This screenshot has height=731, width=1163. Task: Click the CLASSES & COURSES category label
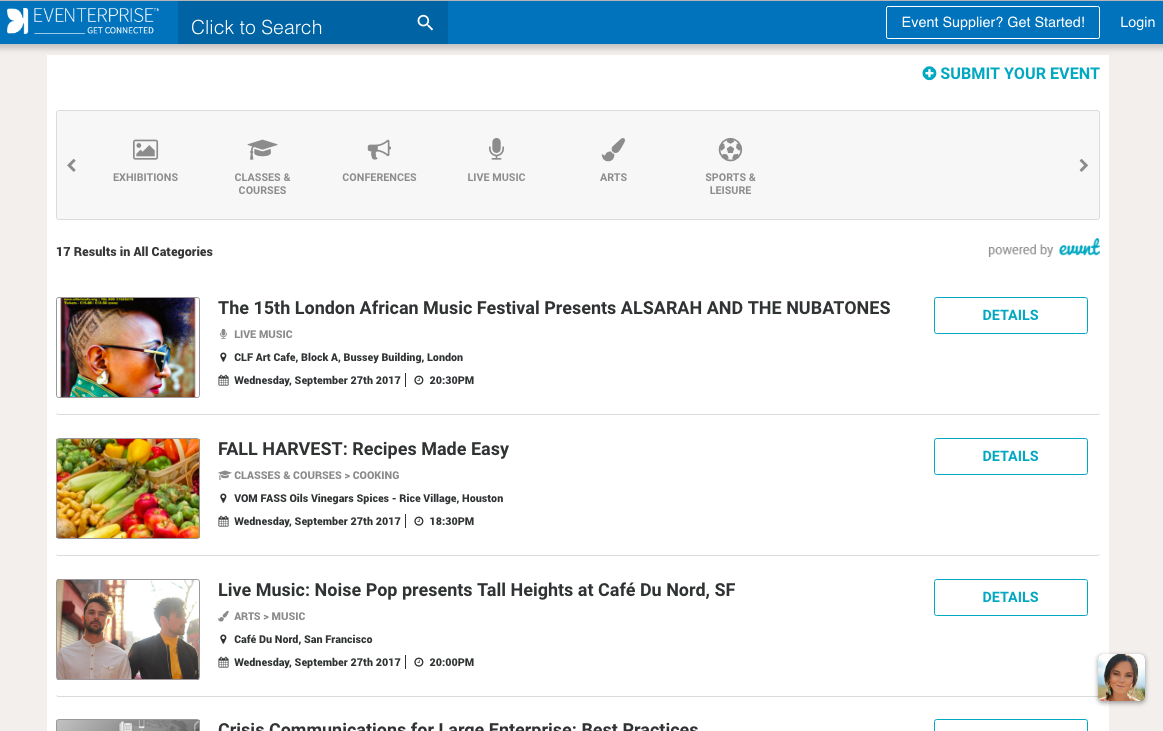point(262,184)
